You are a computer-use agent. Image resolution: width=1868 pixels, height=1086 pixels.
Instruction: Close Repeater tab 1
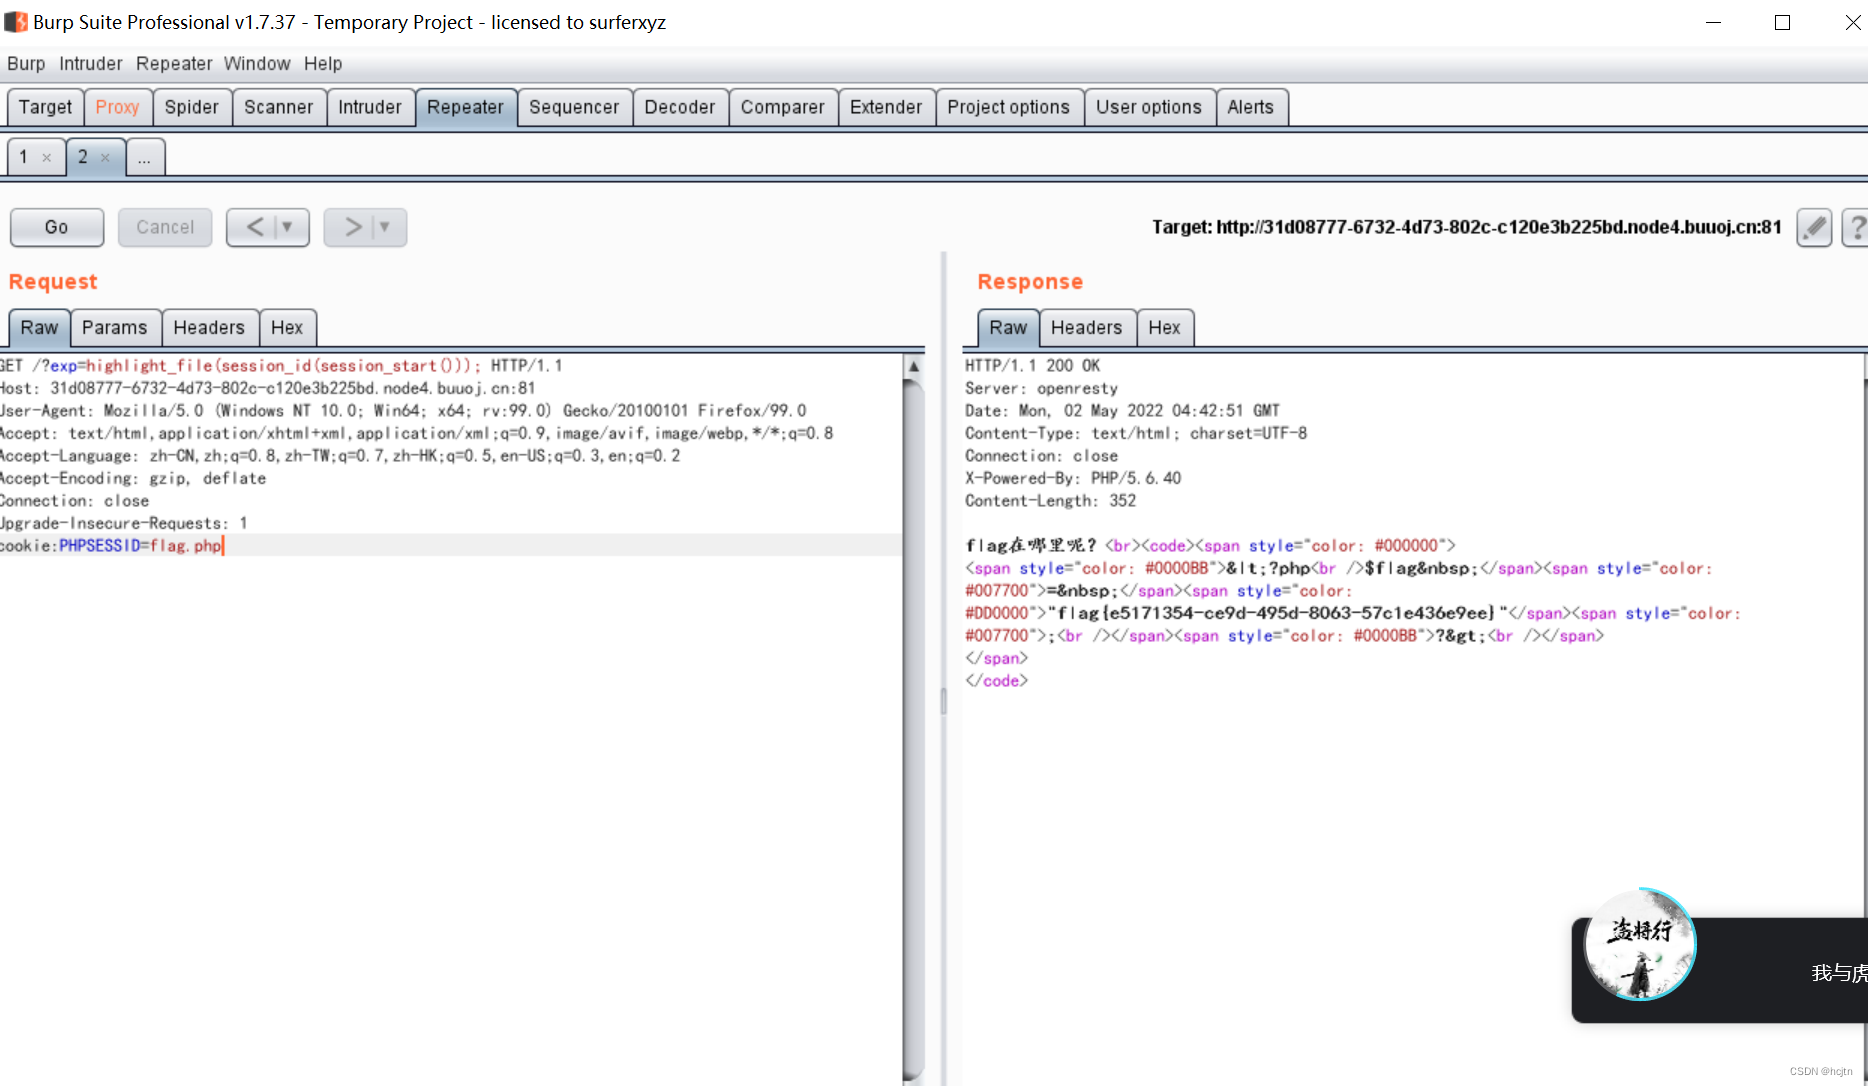click(x=46, y=157)
